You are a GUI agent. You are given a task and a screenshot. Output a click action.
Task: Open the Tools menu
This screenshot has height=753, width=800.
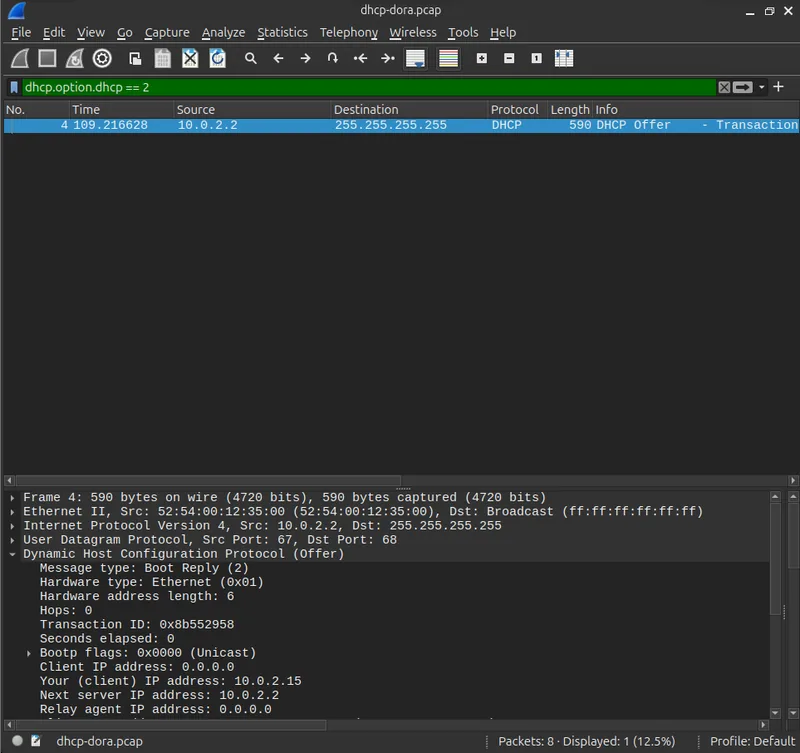(463, 33)
